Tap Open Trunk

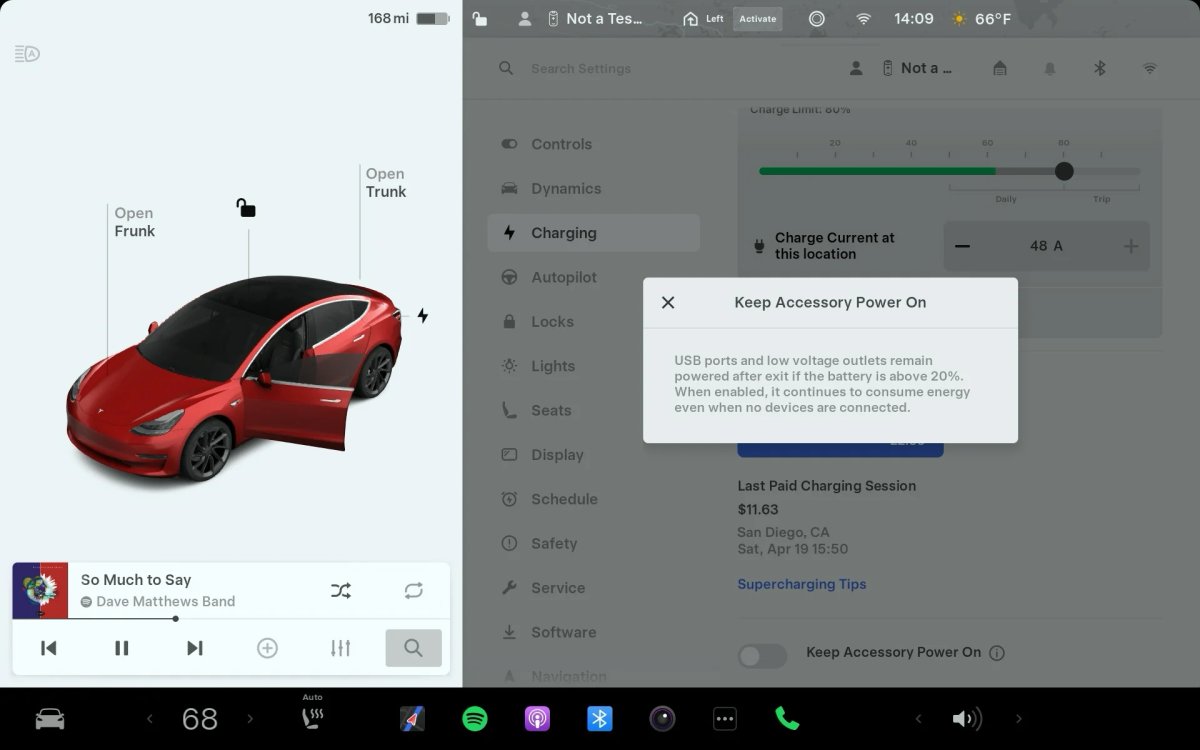pos(386,183)
